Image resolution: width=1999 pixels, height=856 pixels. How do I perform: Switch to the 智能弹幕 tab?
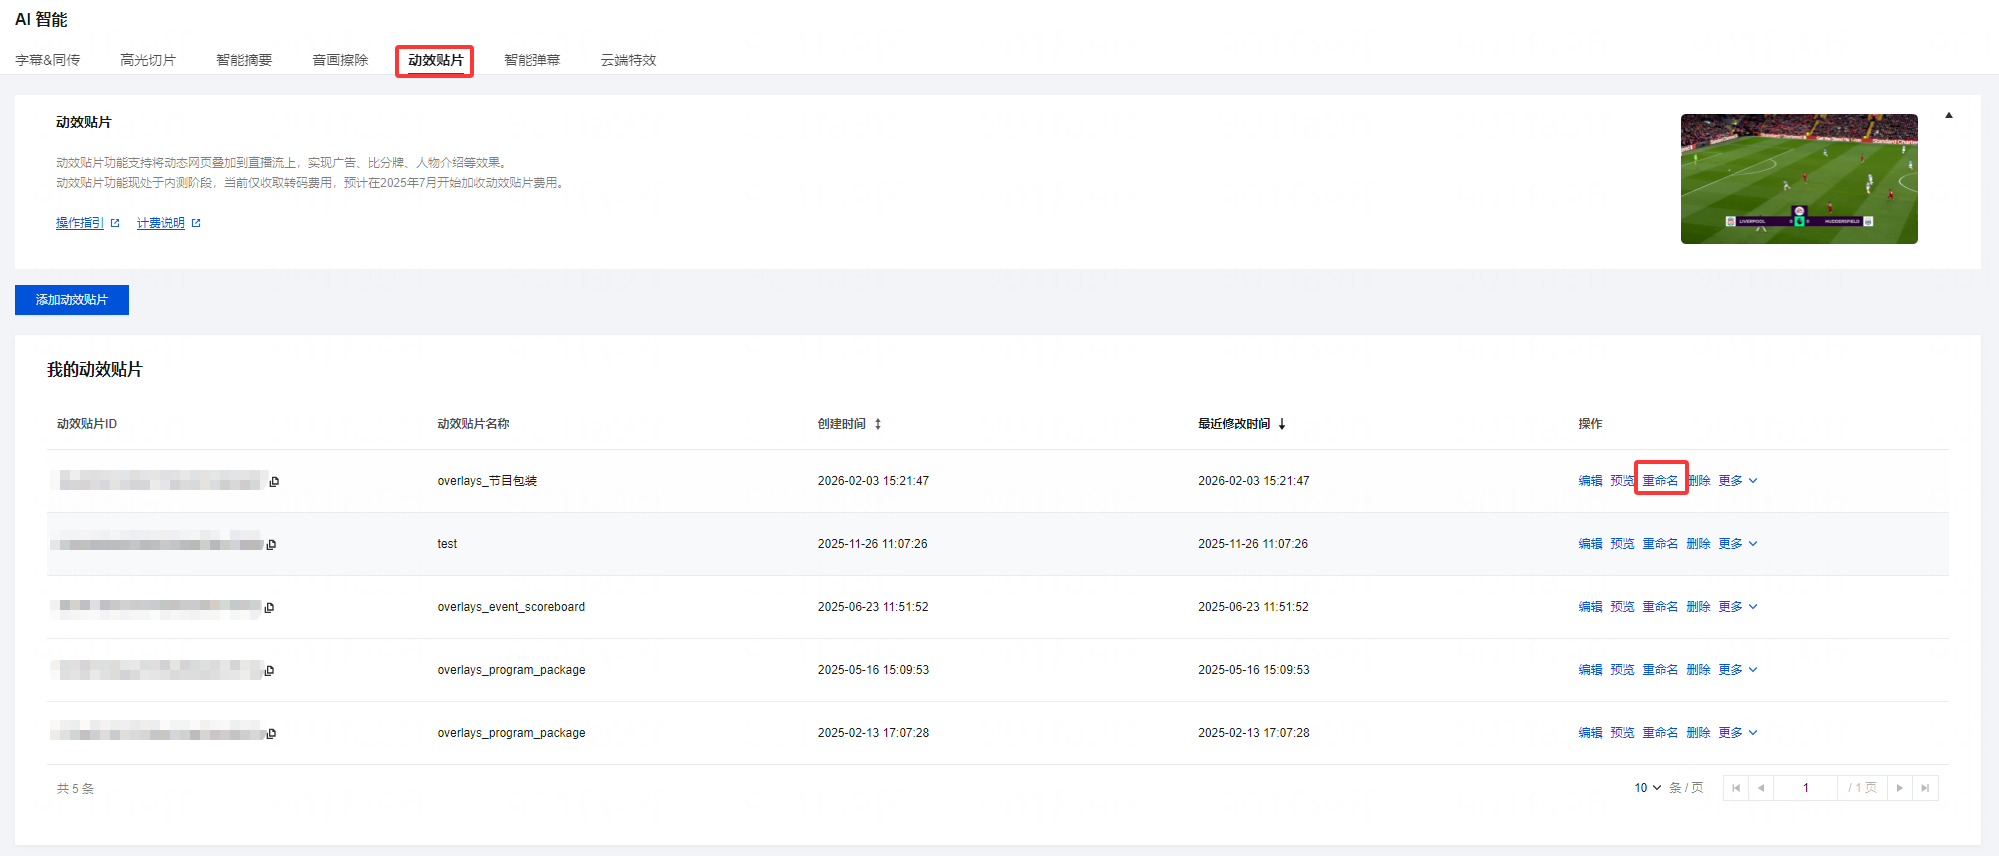pos(532,60)
